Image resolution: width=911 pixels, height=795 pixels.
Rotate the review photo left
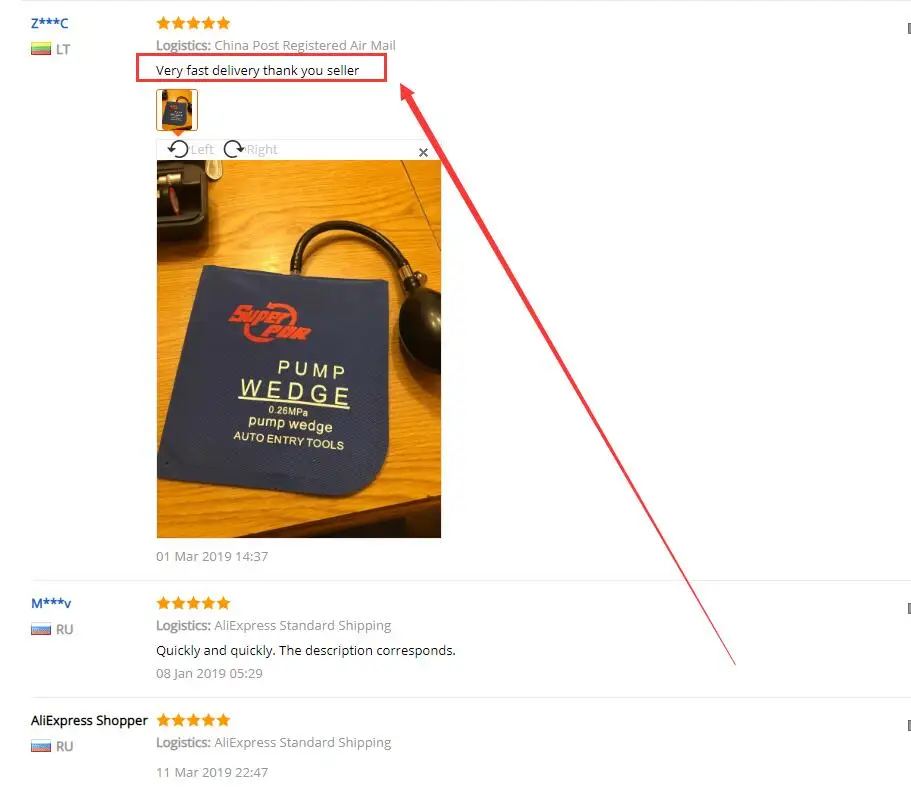click(190, 149)
